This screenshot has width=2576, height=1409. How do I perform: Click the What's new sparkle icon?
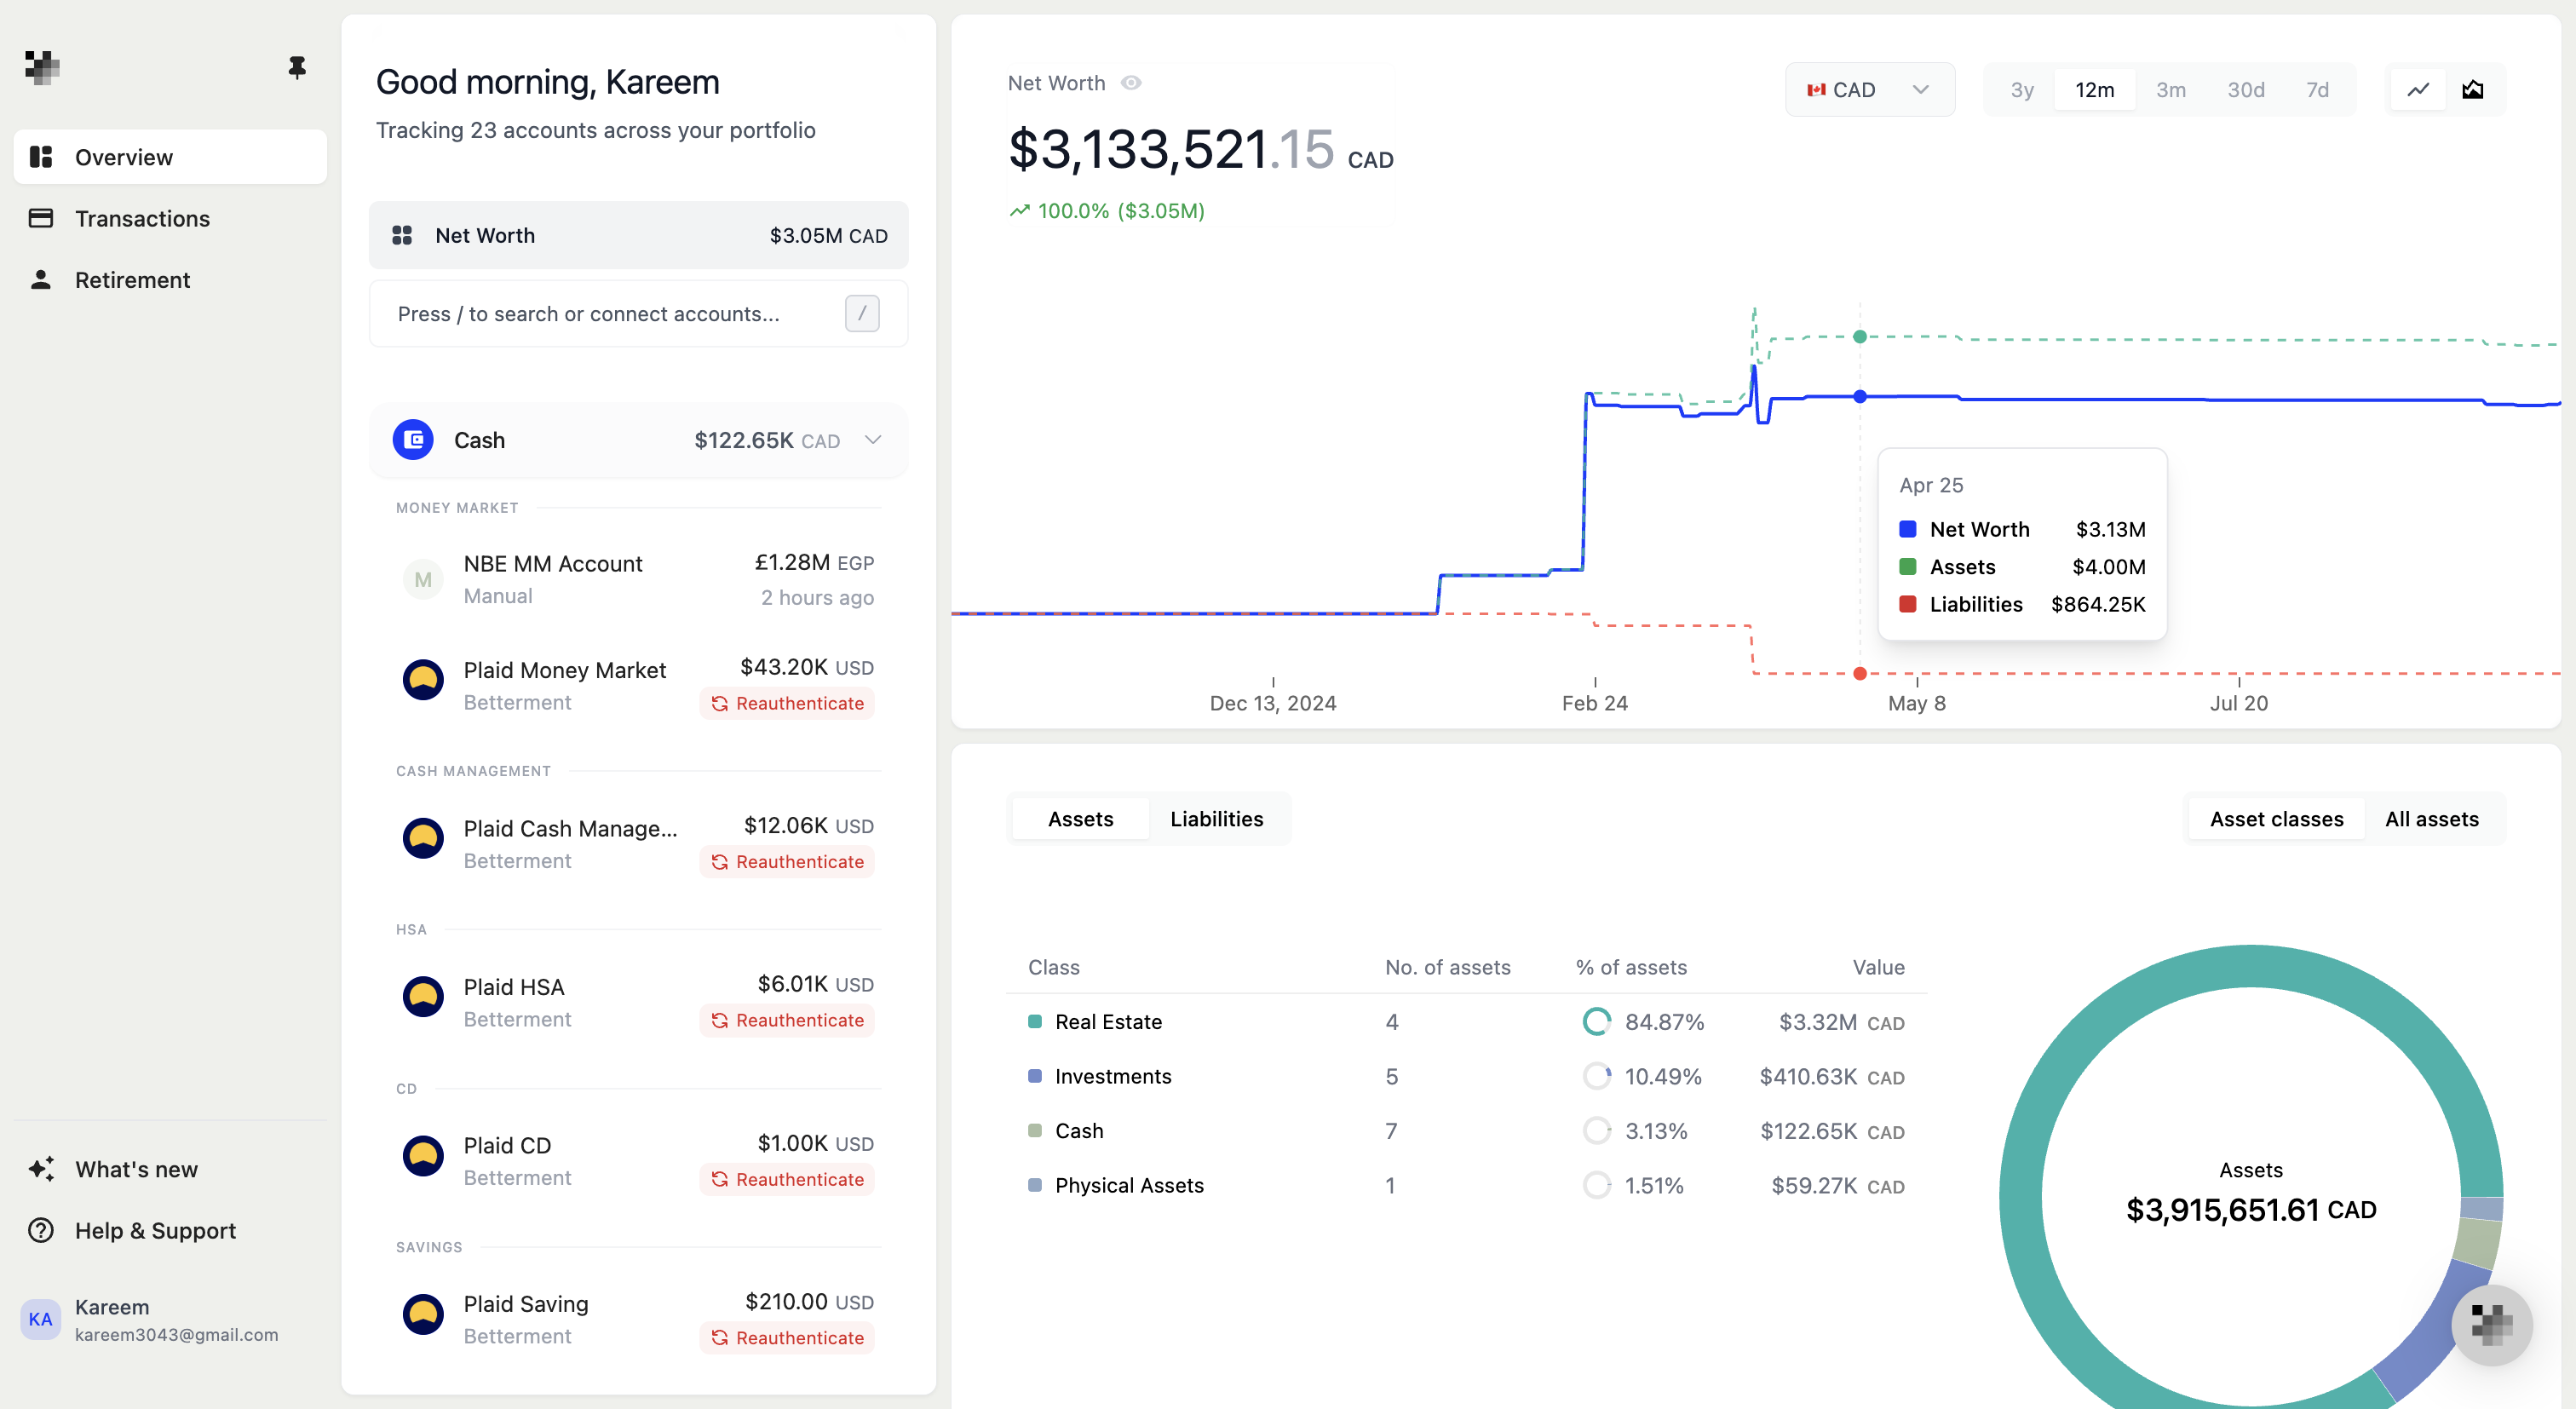pos(41,1168)
